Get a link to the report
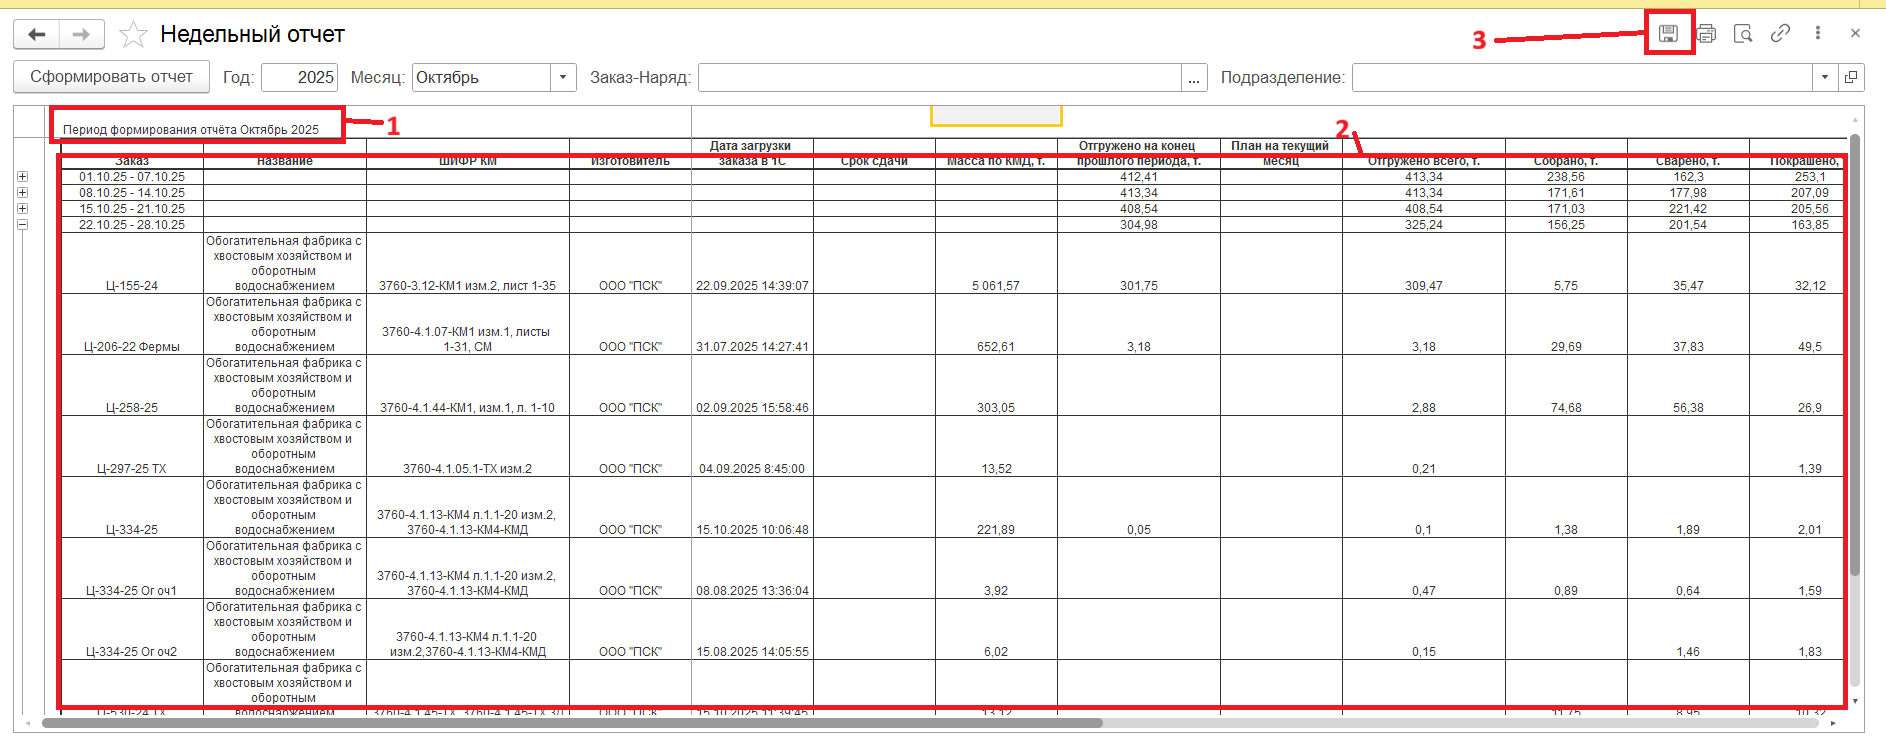1886x743 pixels. click(1780, 33)
